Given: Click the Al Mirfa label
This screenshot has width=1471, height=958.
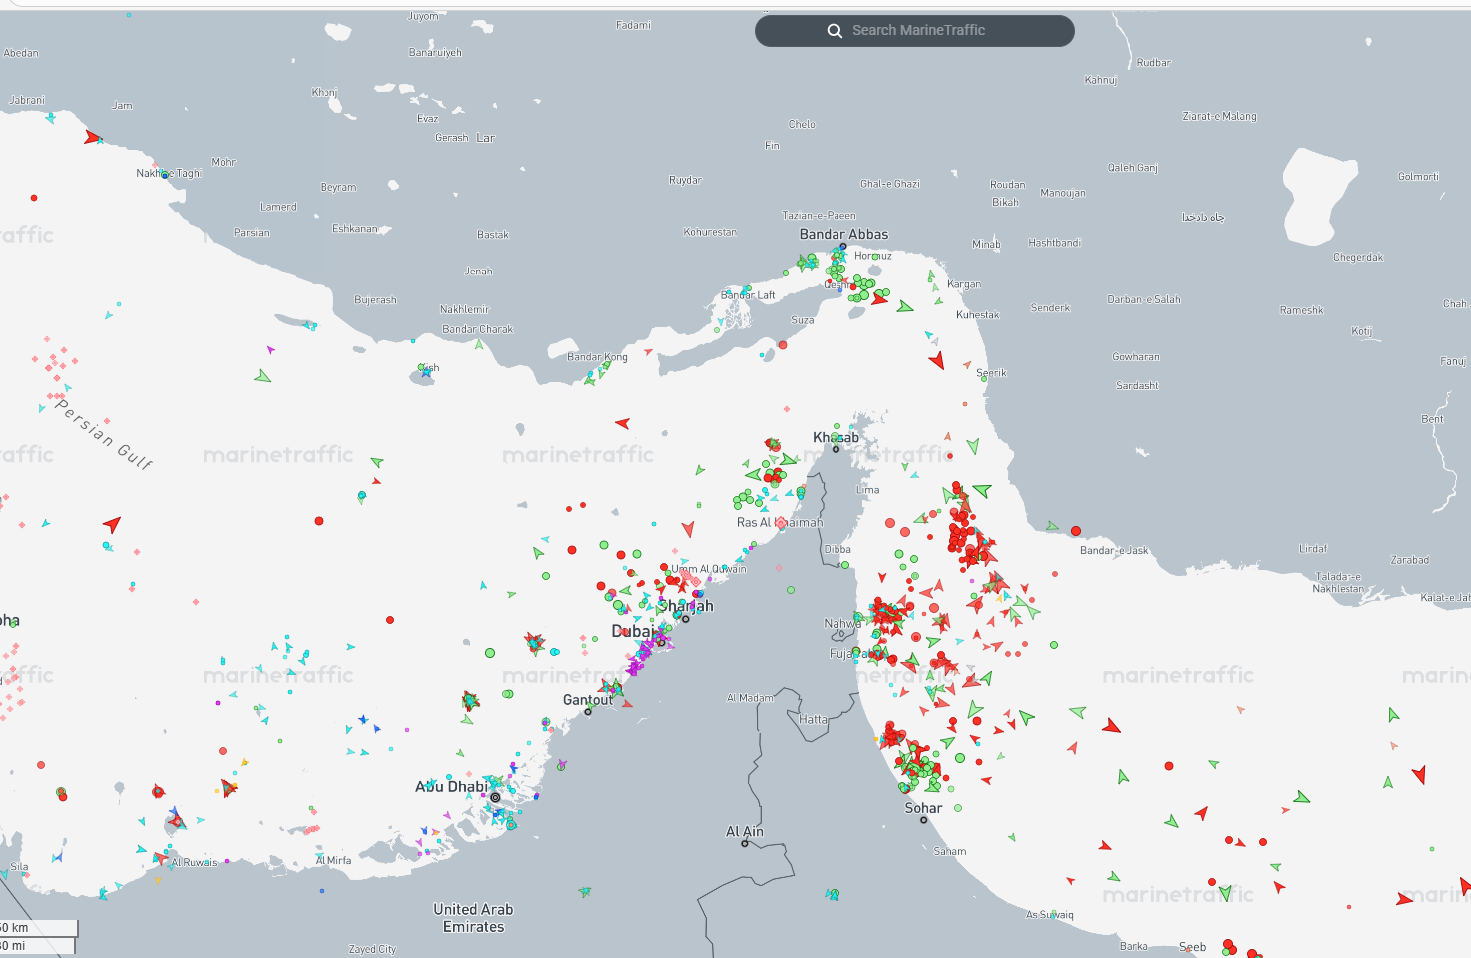Looking at the screenshot, I should coord(333,860).
